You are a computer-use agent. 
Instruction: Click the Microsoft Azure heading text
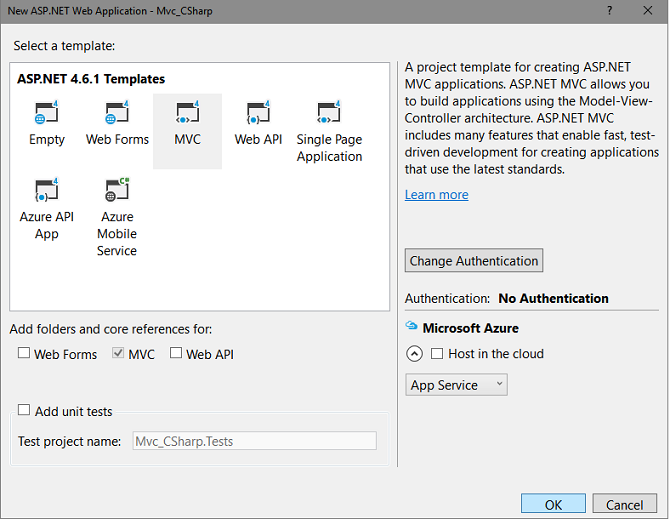tap(470, 328)
